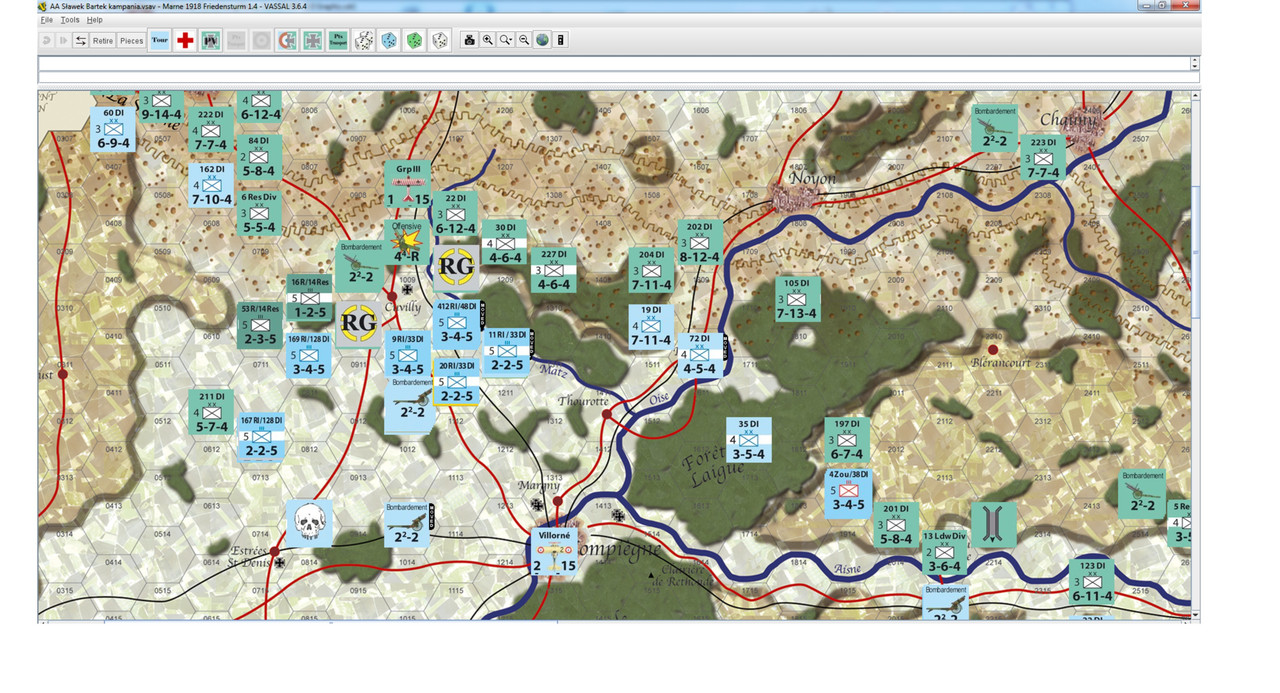Click the zoom out magnifier
The image size is (1280, 693).
tap(524, 40)
